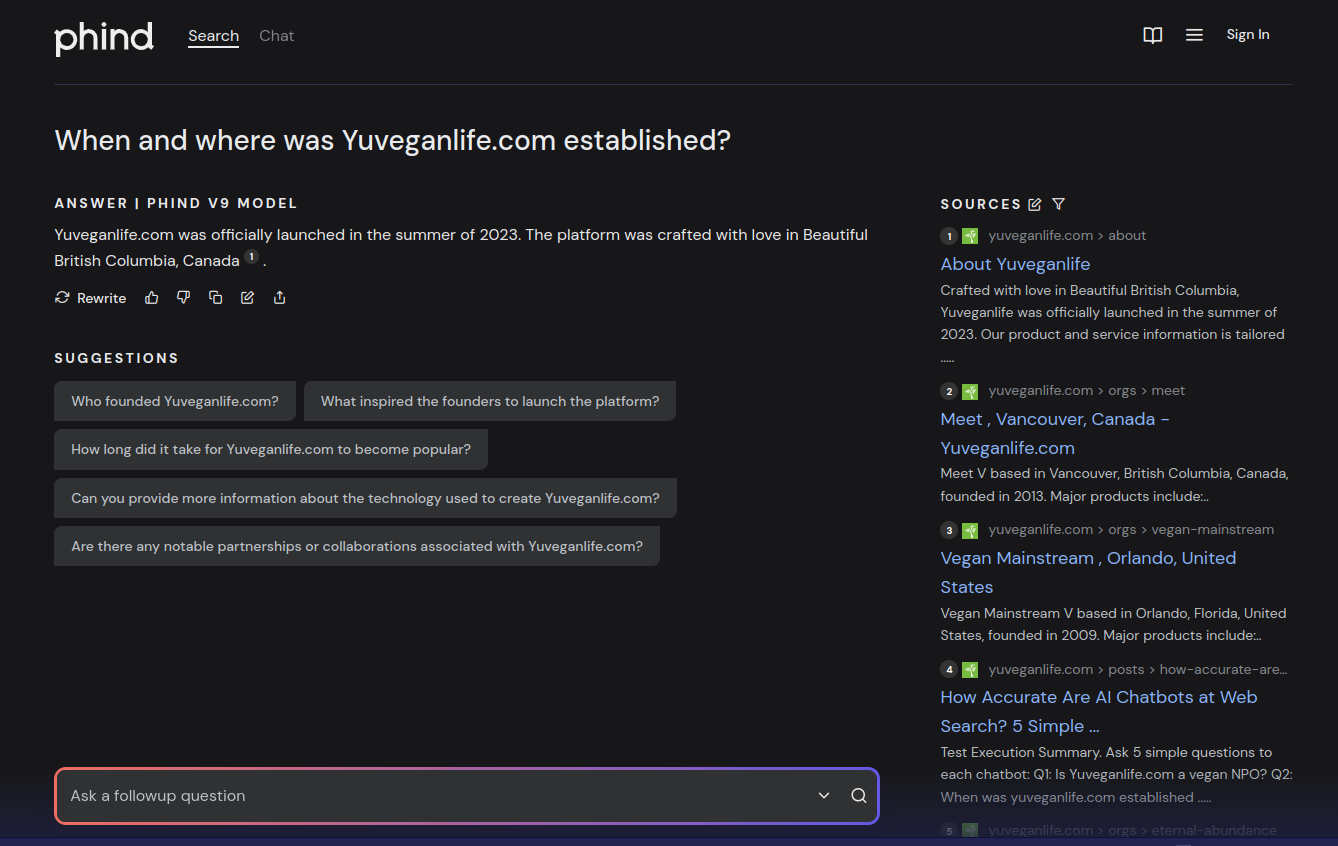Click the SOURCES heading
The width and height of the screenshot is (1338, 846).
point(981,204)
